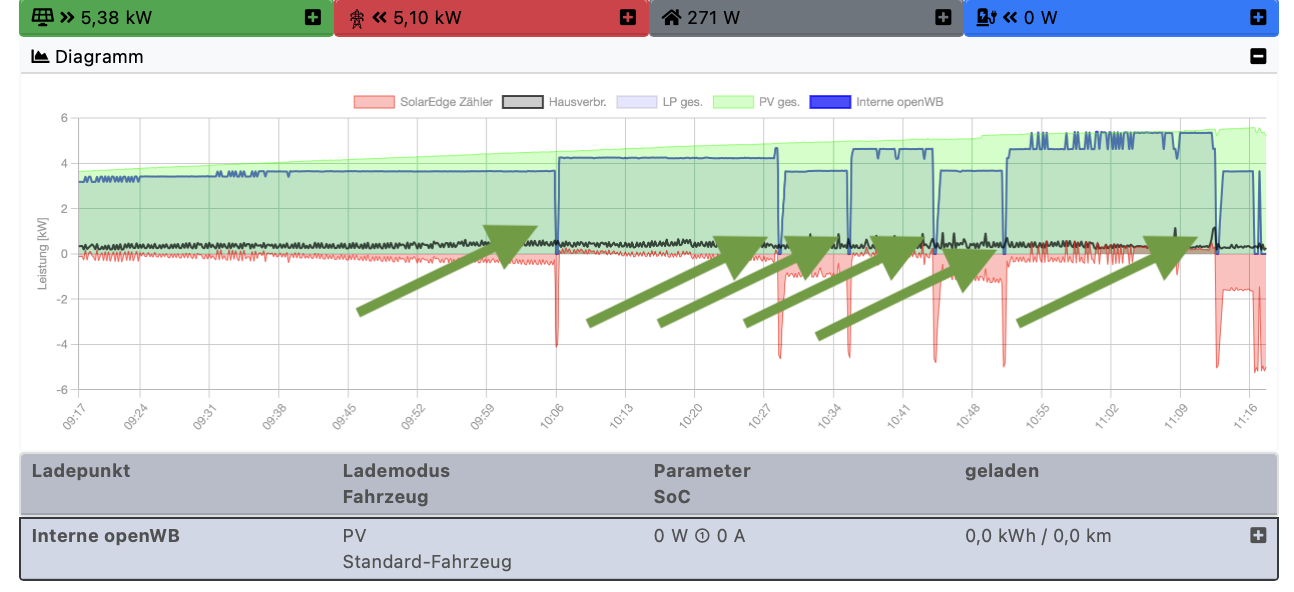Click the Standard-Fahrzeug vehicle label
1294x592 pixels.
(427, 562)
